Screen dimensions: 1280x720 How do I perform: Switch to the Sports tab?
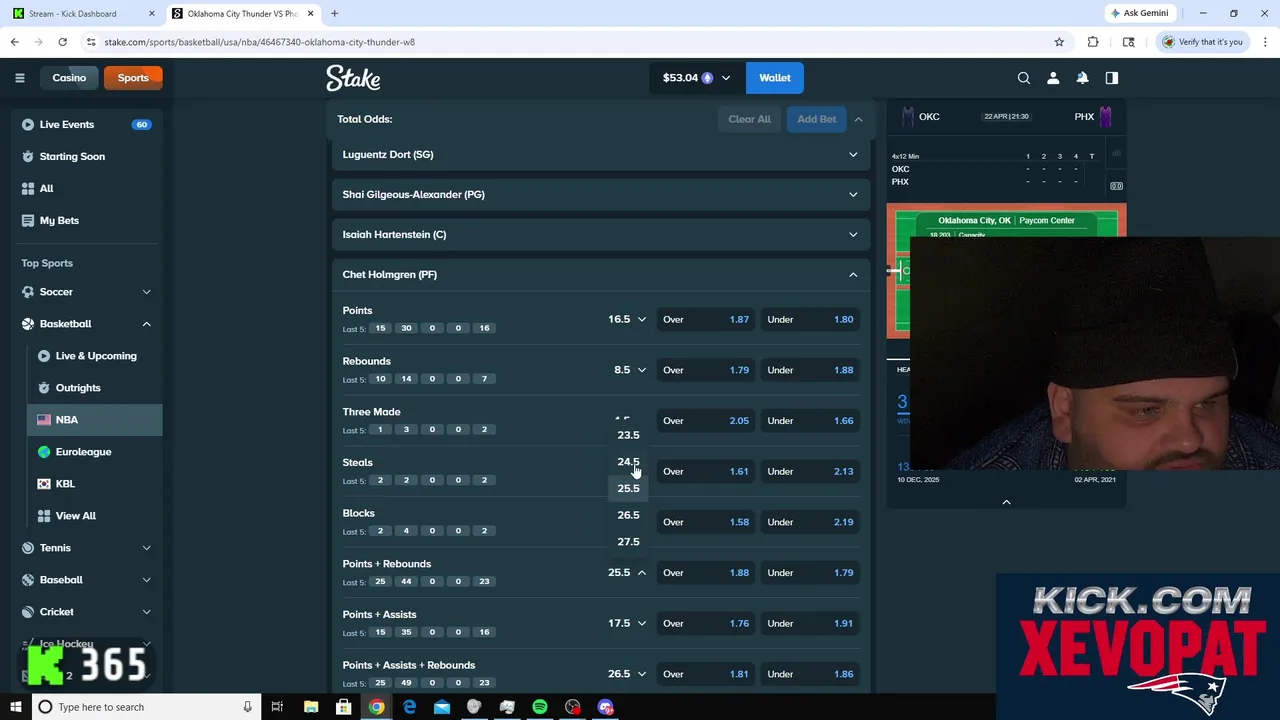(x=133, y=78)
